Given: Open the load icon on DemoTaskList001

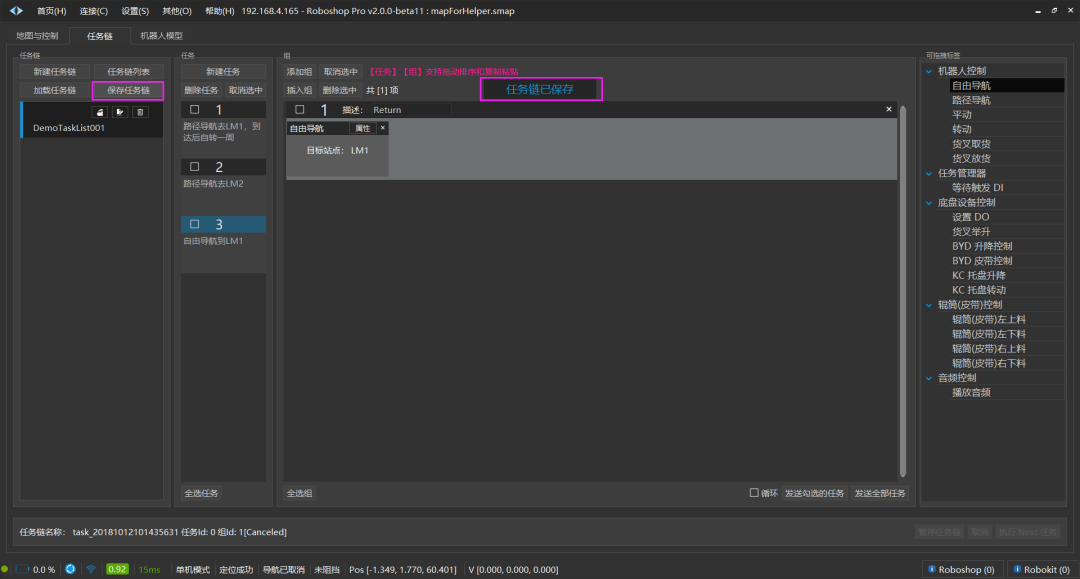Looking at the screenshot, I should [x=100, y=112].
